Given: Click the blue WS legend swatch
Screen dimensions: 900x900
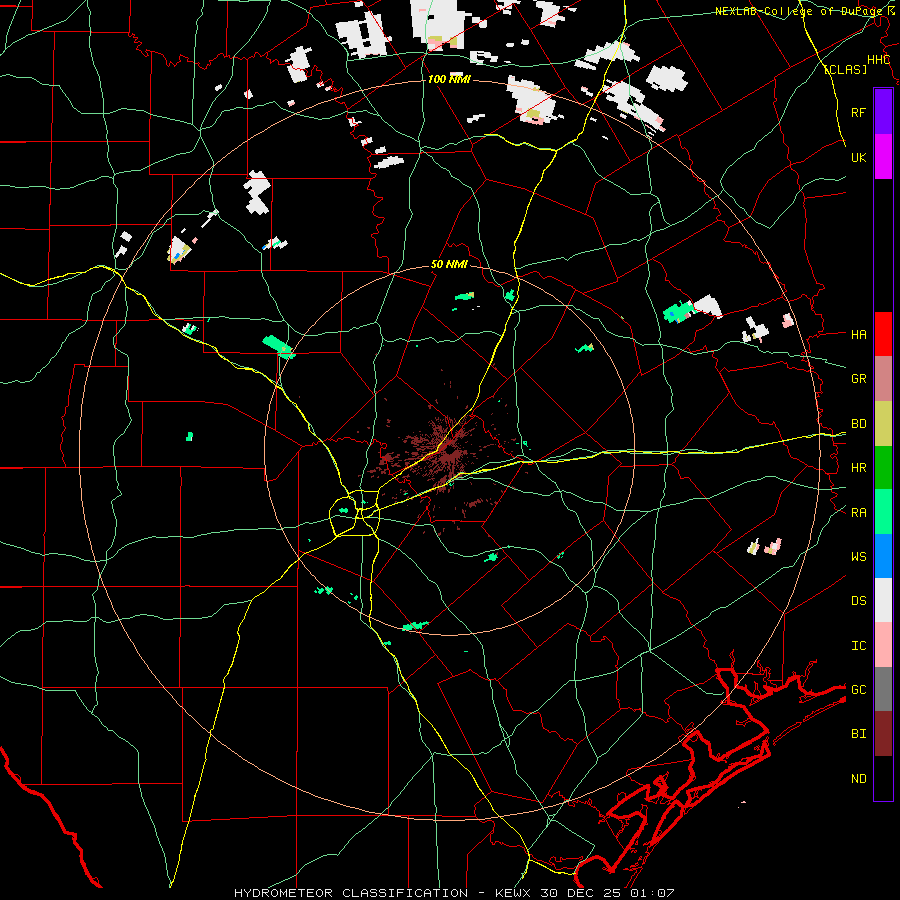Looking at the screenshot, I should pyautogui.click(x=883, y=556).
